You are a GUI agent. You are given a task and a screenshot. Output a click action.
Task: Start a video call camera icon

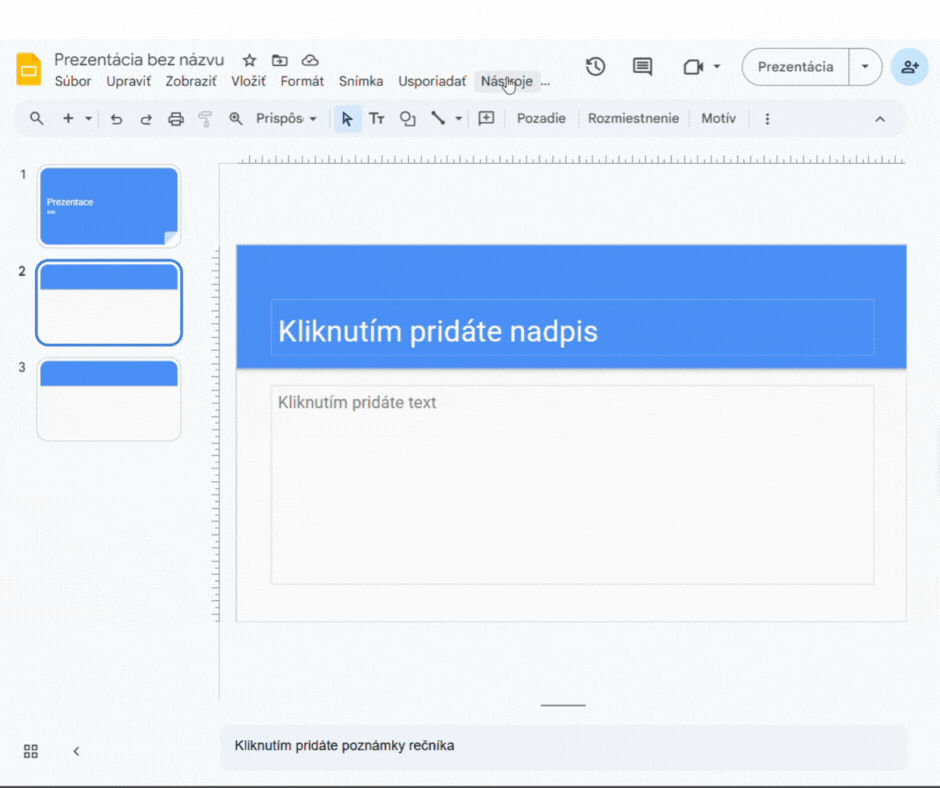pyautogui.click(x=693, y=67)
